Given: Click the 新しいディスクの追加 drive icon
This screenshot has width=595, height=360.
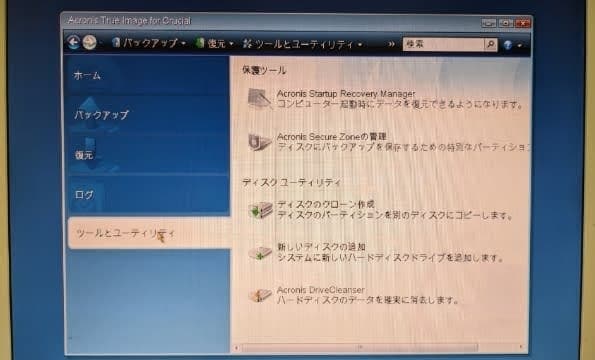Looking at the screenshot, I should [260, 253].
